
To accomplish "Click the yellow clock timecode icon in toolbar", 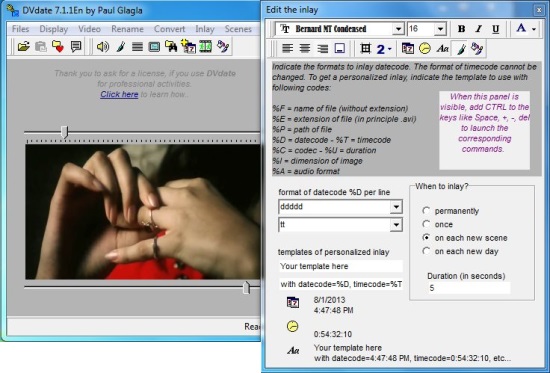I will [x=425, y=48].
